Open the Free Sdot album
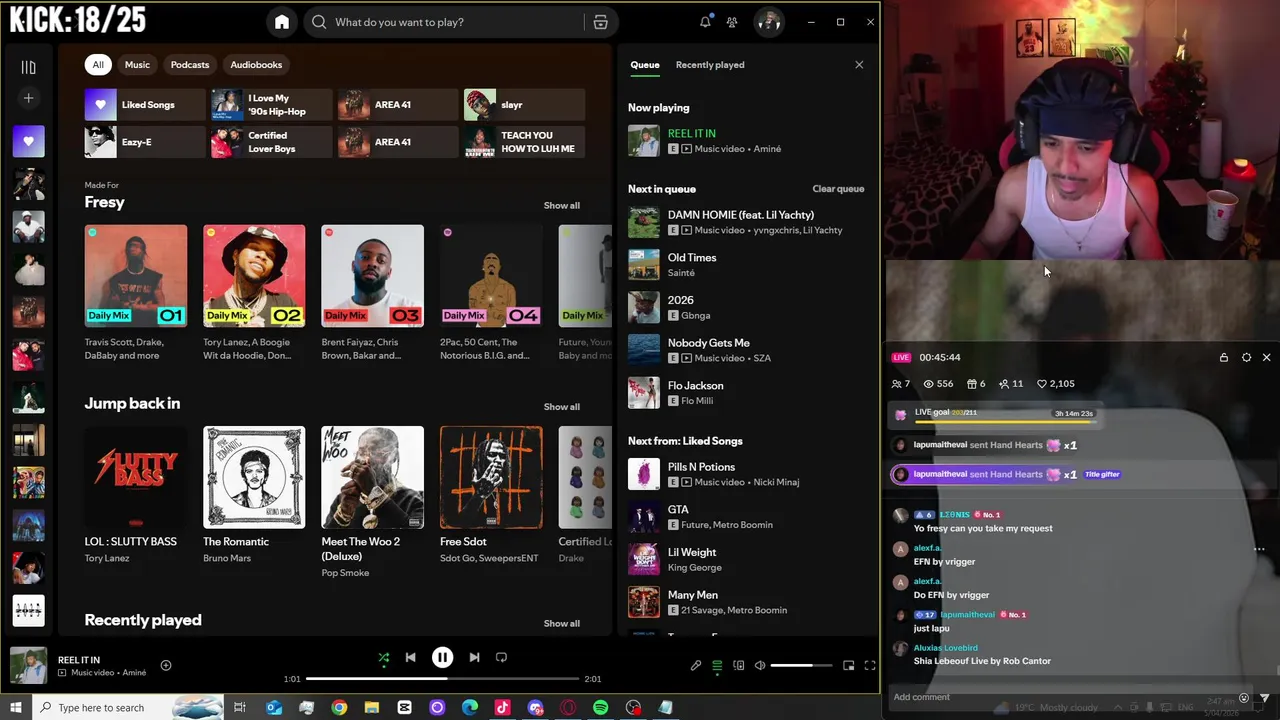The width and height of the screenshot is (1280, 720). [491, 477]
